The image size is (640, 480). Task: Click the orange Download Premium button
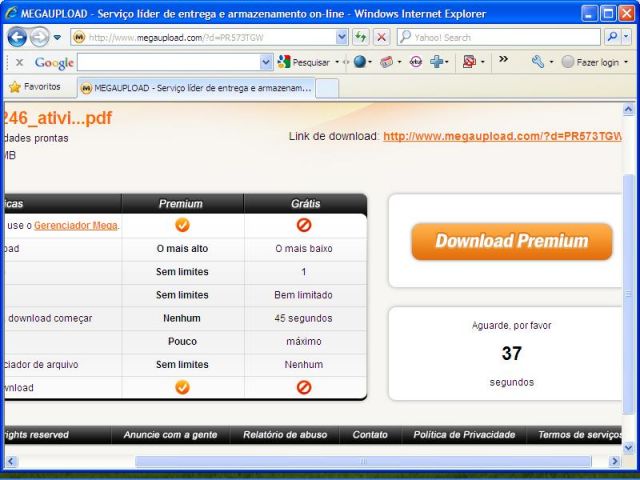(x=512, y=241)
